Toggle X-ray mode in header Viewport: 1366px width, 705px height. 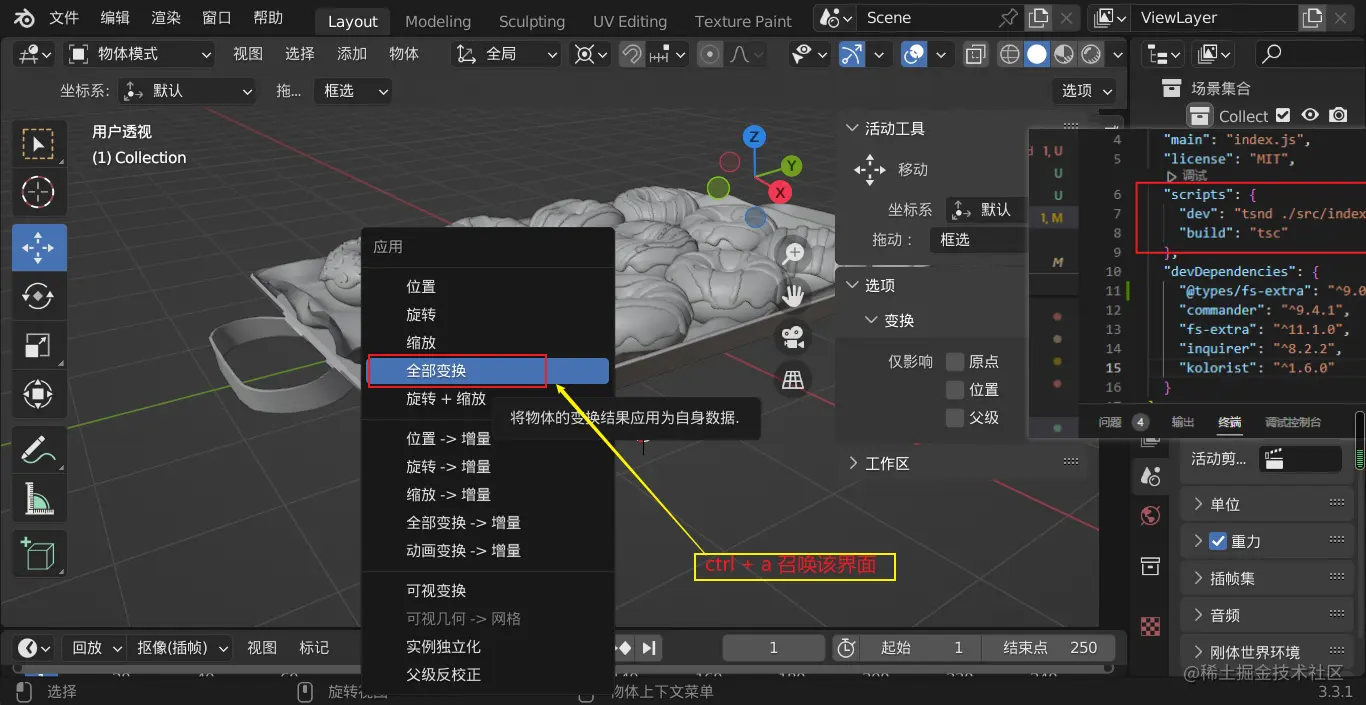[976, 54]
